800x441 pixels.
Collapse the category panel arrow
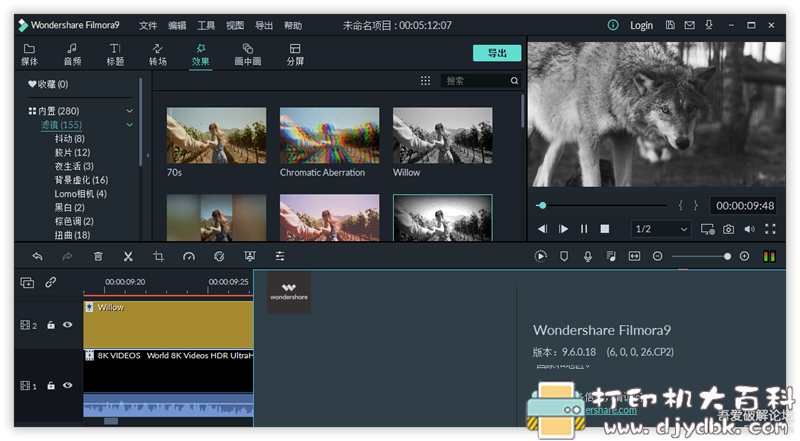(x=147, y=155)
